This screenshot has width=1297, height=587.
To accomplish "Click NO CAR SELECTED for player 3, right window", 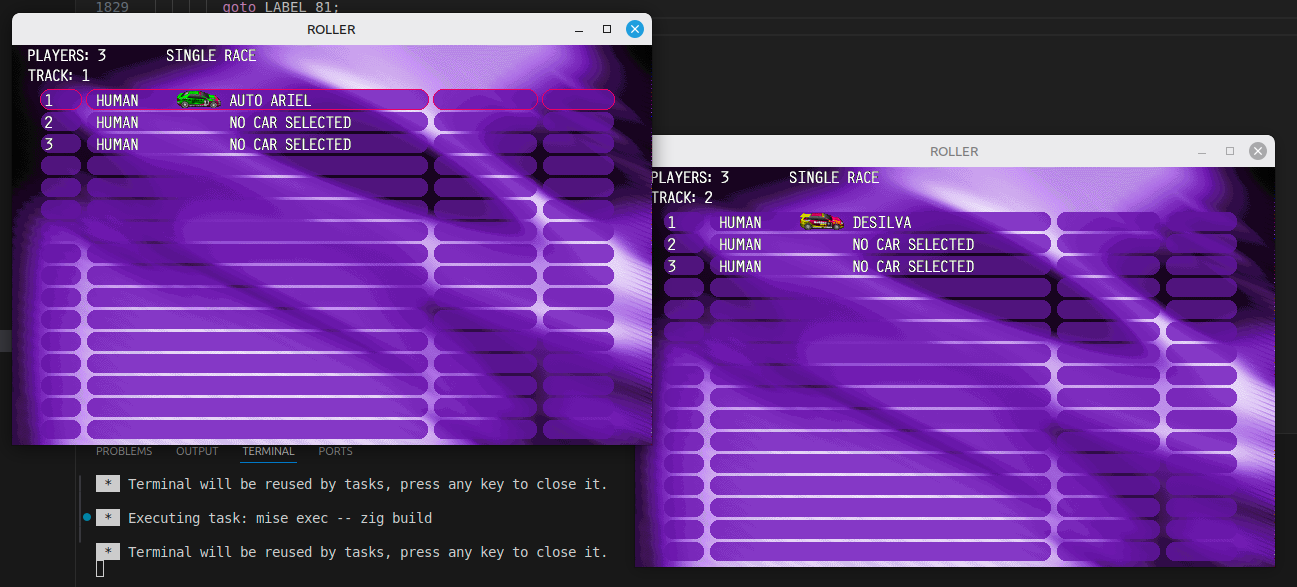I will tap(913, 266).
